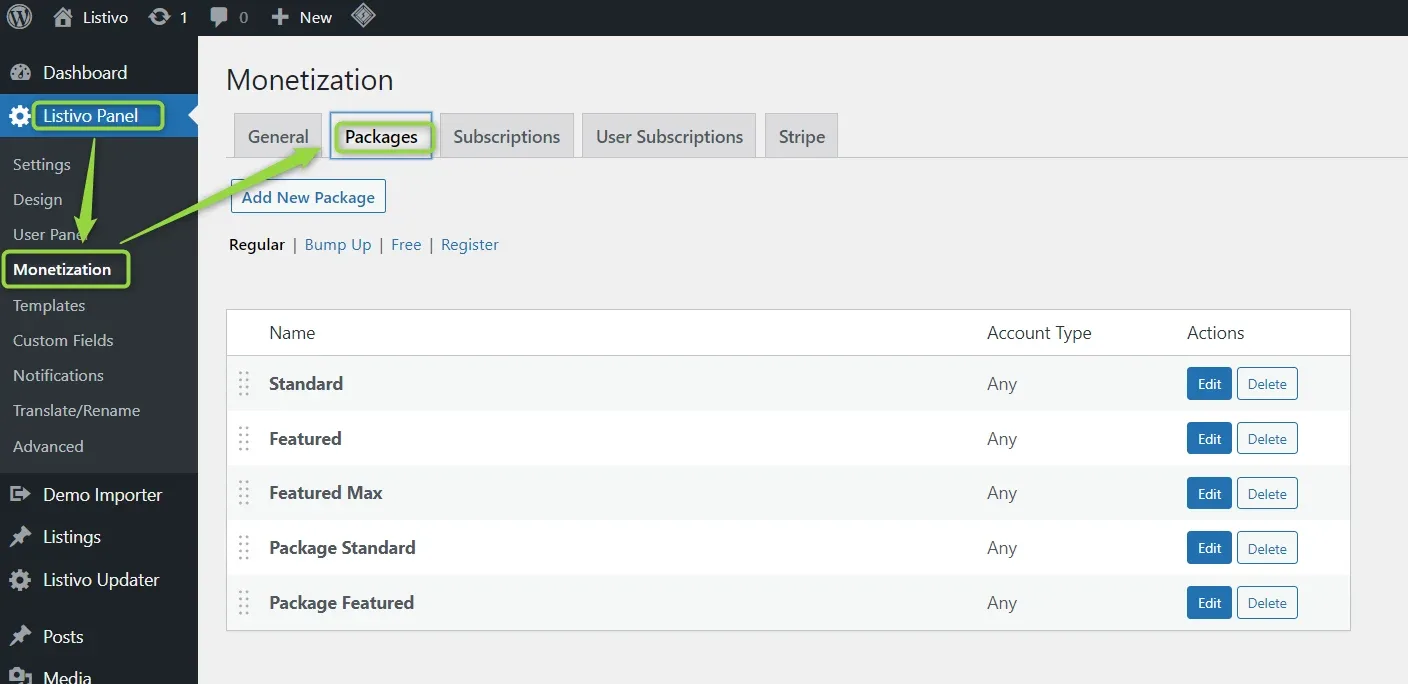Screen dimensions: 1408x684
Task: Click drag handle beside Featured row
Action: (x=244, y=438)
